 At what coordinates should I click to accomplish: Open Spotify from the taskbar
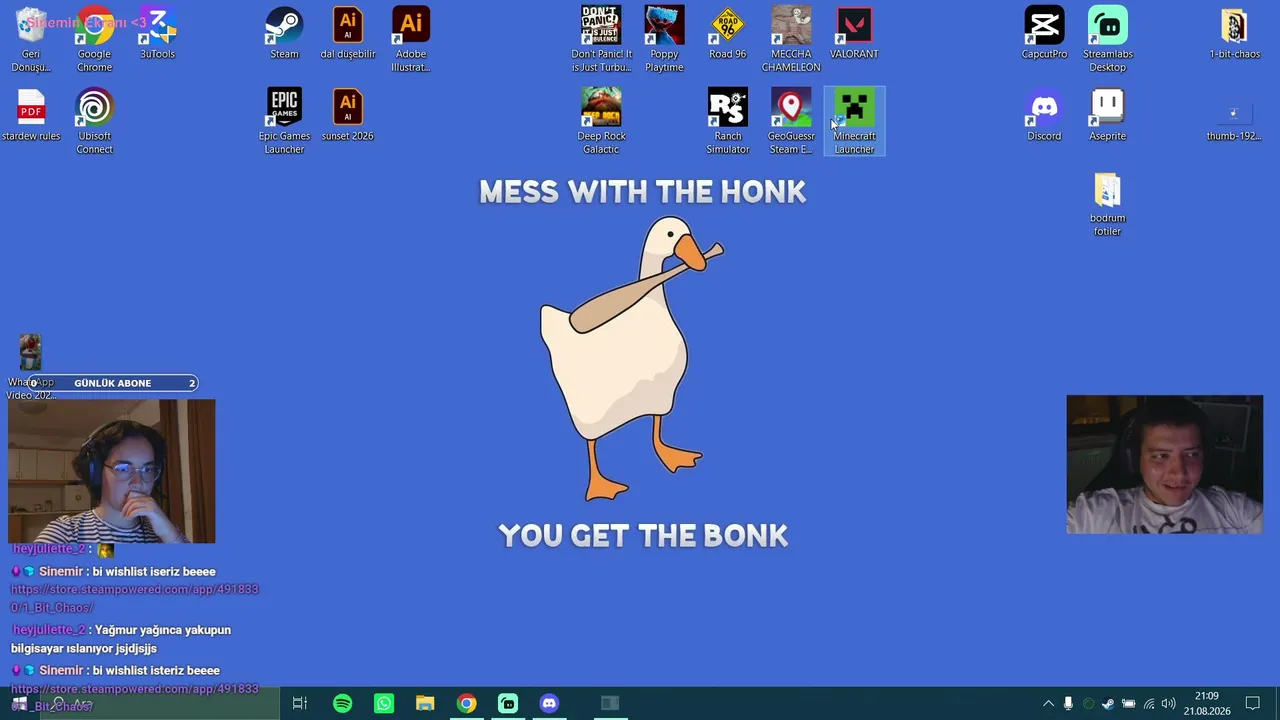343,703
